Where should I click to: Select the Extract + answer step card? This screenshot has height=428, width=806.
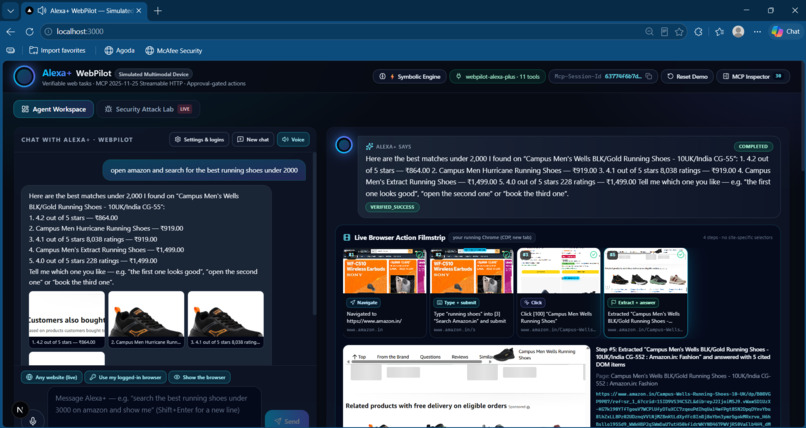[x=646, y=292]
